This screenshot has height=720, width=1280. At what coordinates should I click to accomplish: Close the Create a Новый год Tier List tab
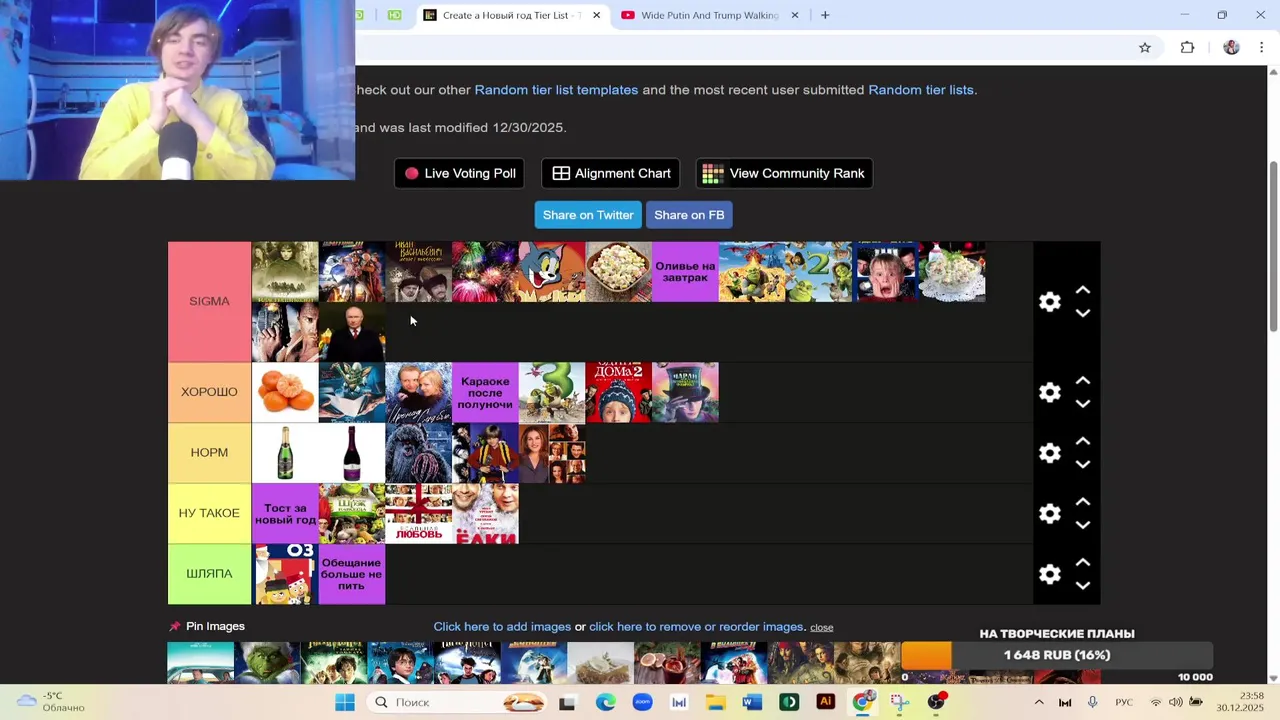(x=596, y=15)
